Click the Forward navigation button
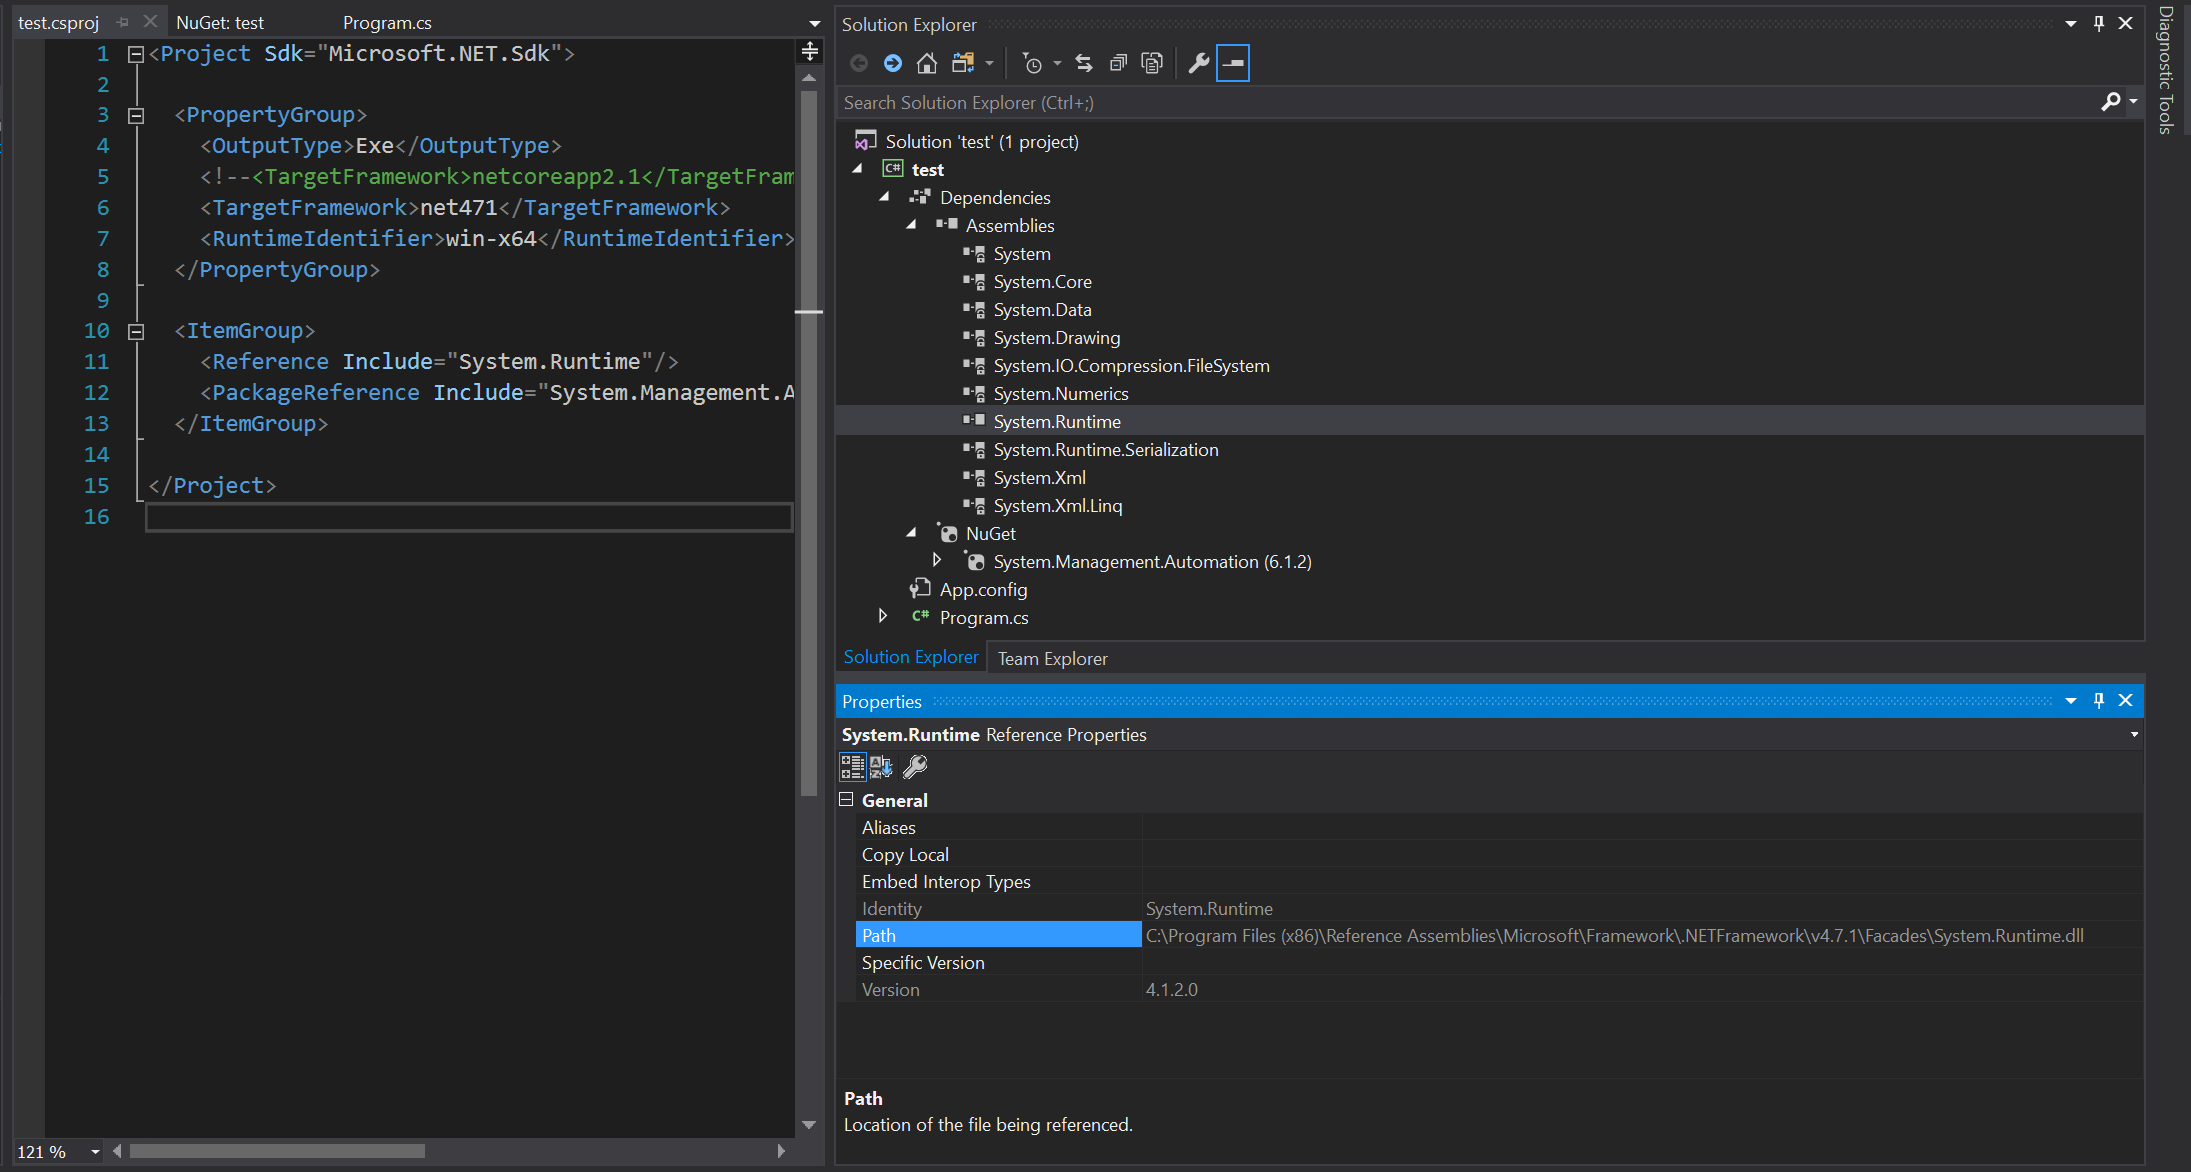This screenshot has width=2191, height=1172. click(892, 62)
